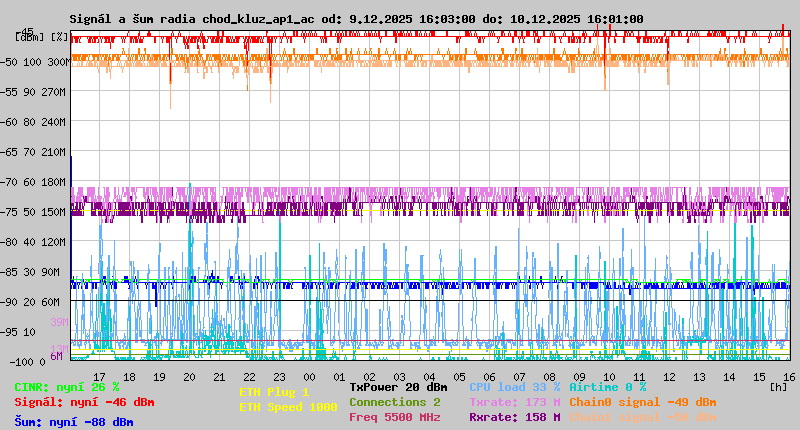Click the 00 hour mark on time axis
The image size is (800, 430).
tap(310, 376)
